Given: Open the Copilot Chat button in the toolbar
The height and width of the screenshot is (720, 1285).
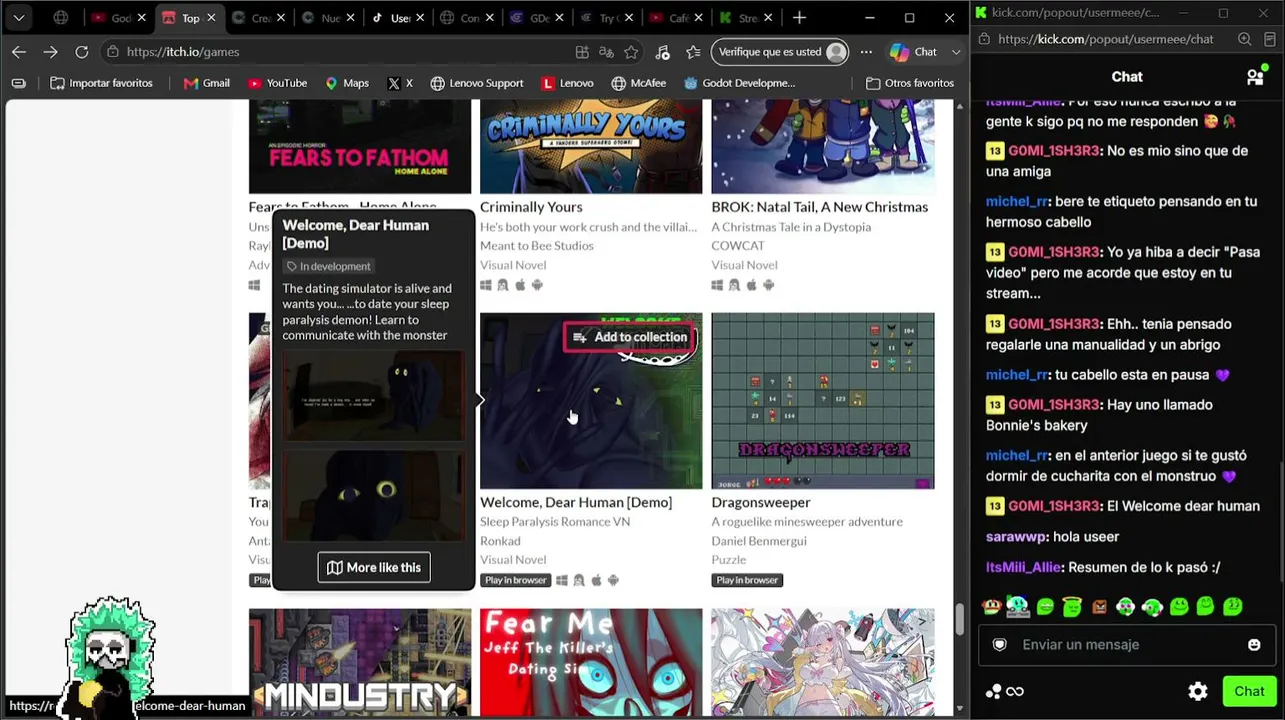Looking at the screenshot, I should (914, 52).
